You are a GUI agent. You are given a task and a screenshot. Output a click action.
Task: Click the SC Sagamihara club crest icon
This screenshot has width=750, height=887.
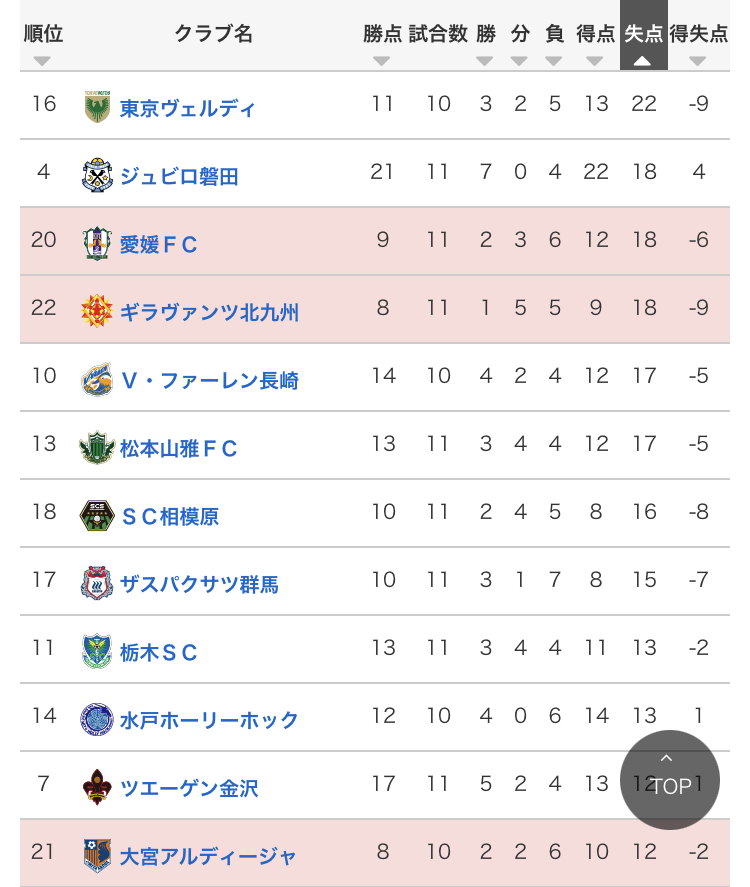tap(97, 515)
